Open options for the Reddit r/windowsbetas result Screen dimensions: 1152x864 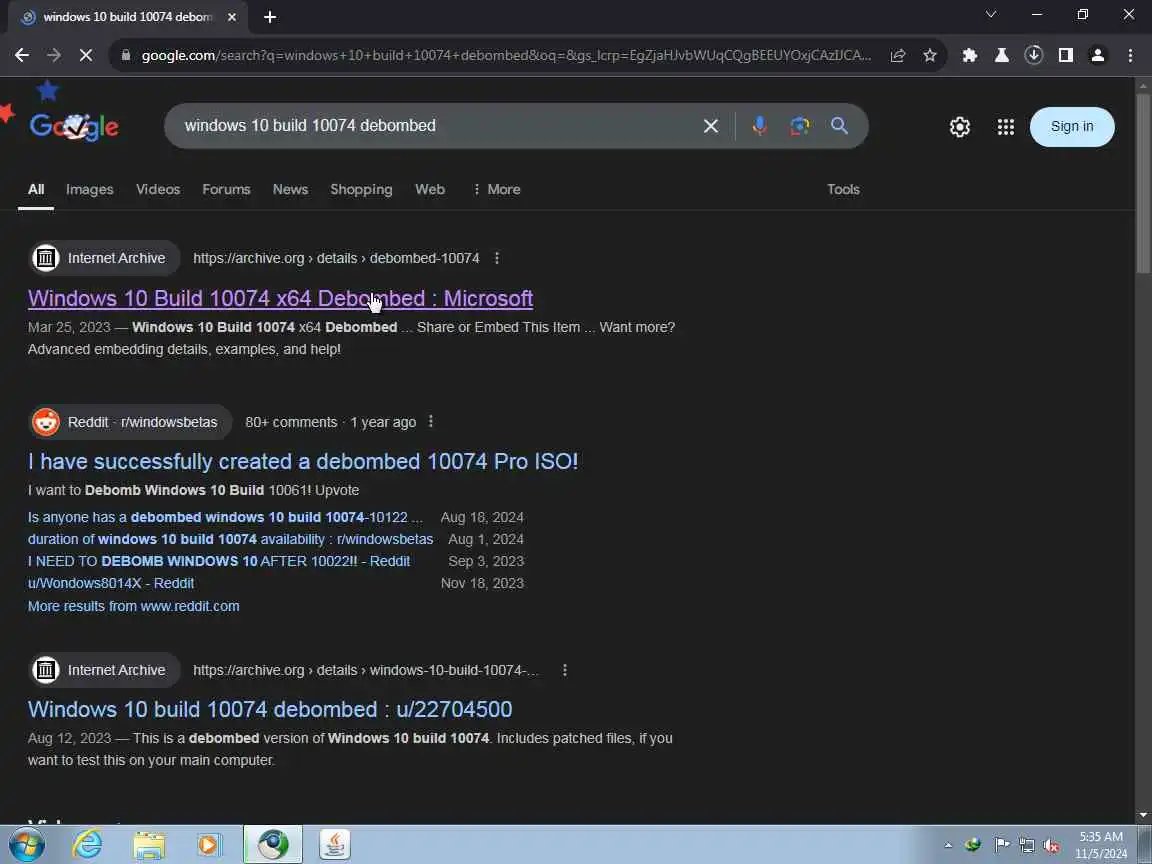point(431,422)
